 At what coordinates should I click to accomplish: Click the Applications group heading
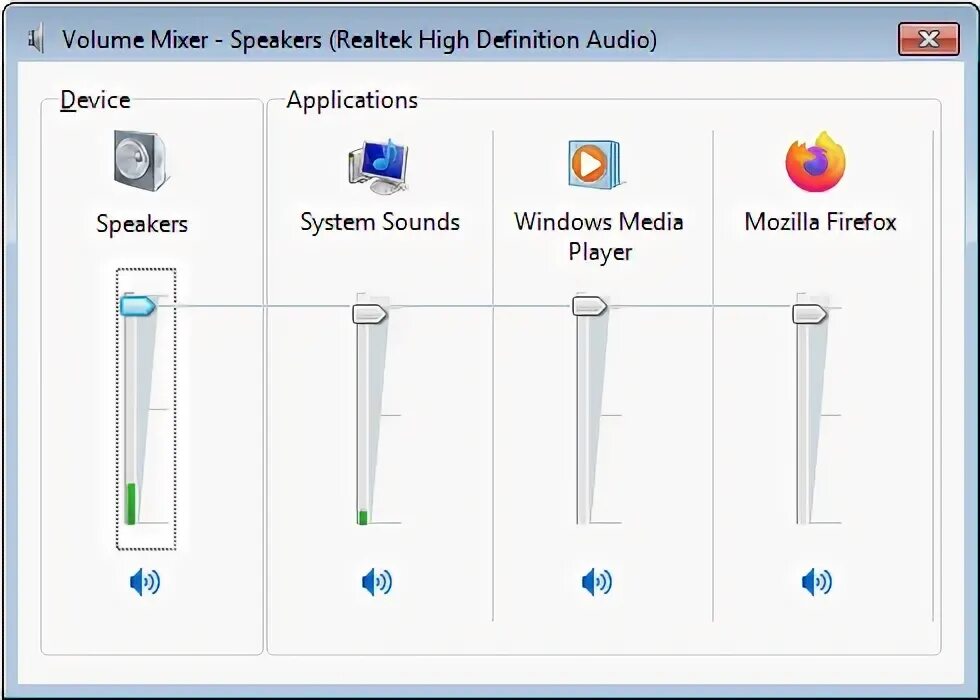[352, 100]
